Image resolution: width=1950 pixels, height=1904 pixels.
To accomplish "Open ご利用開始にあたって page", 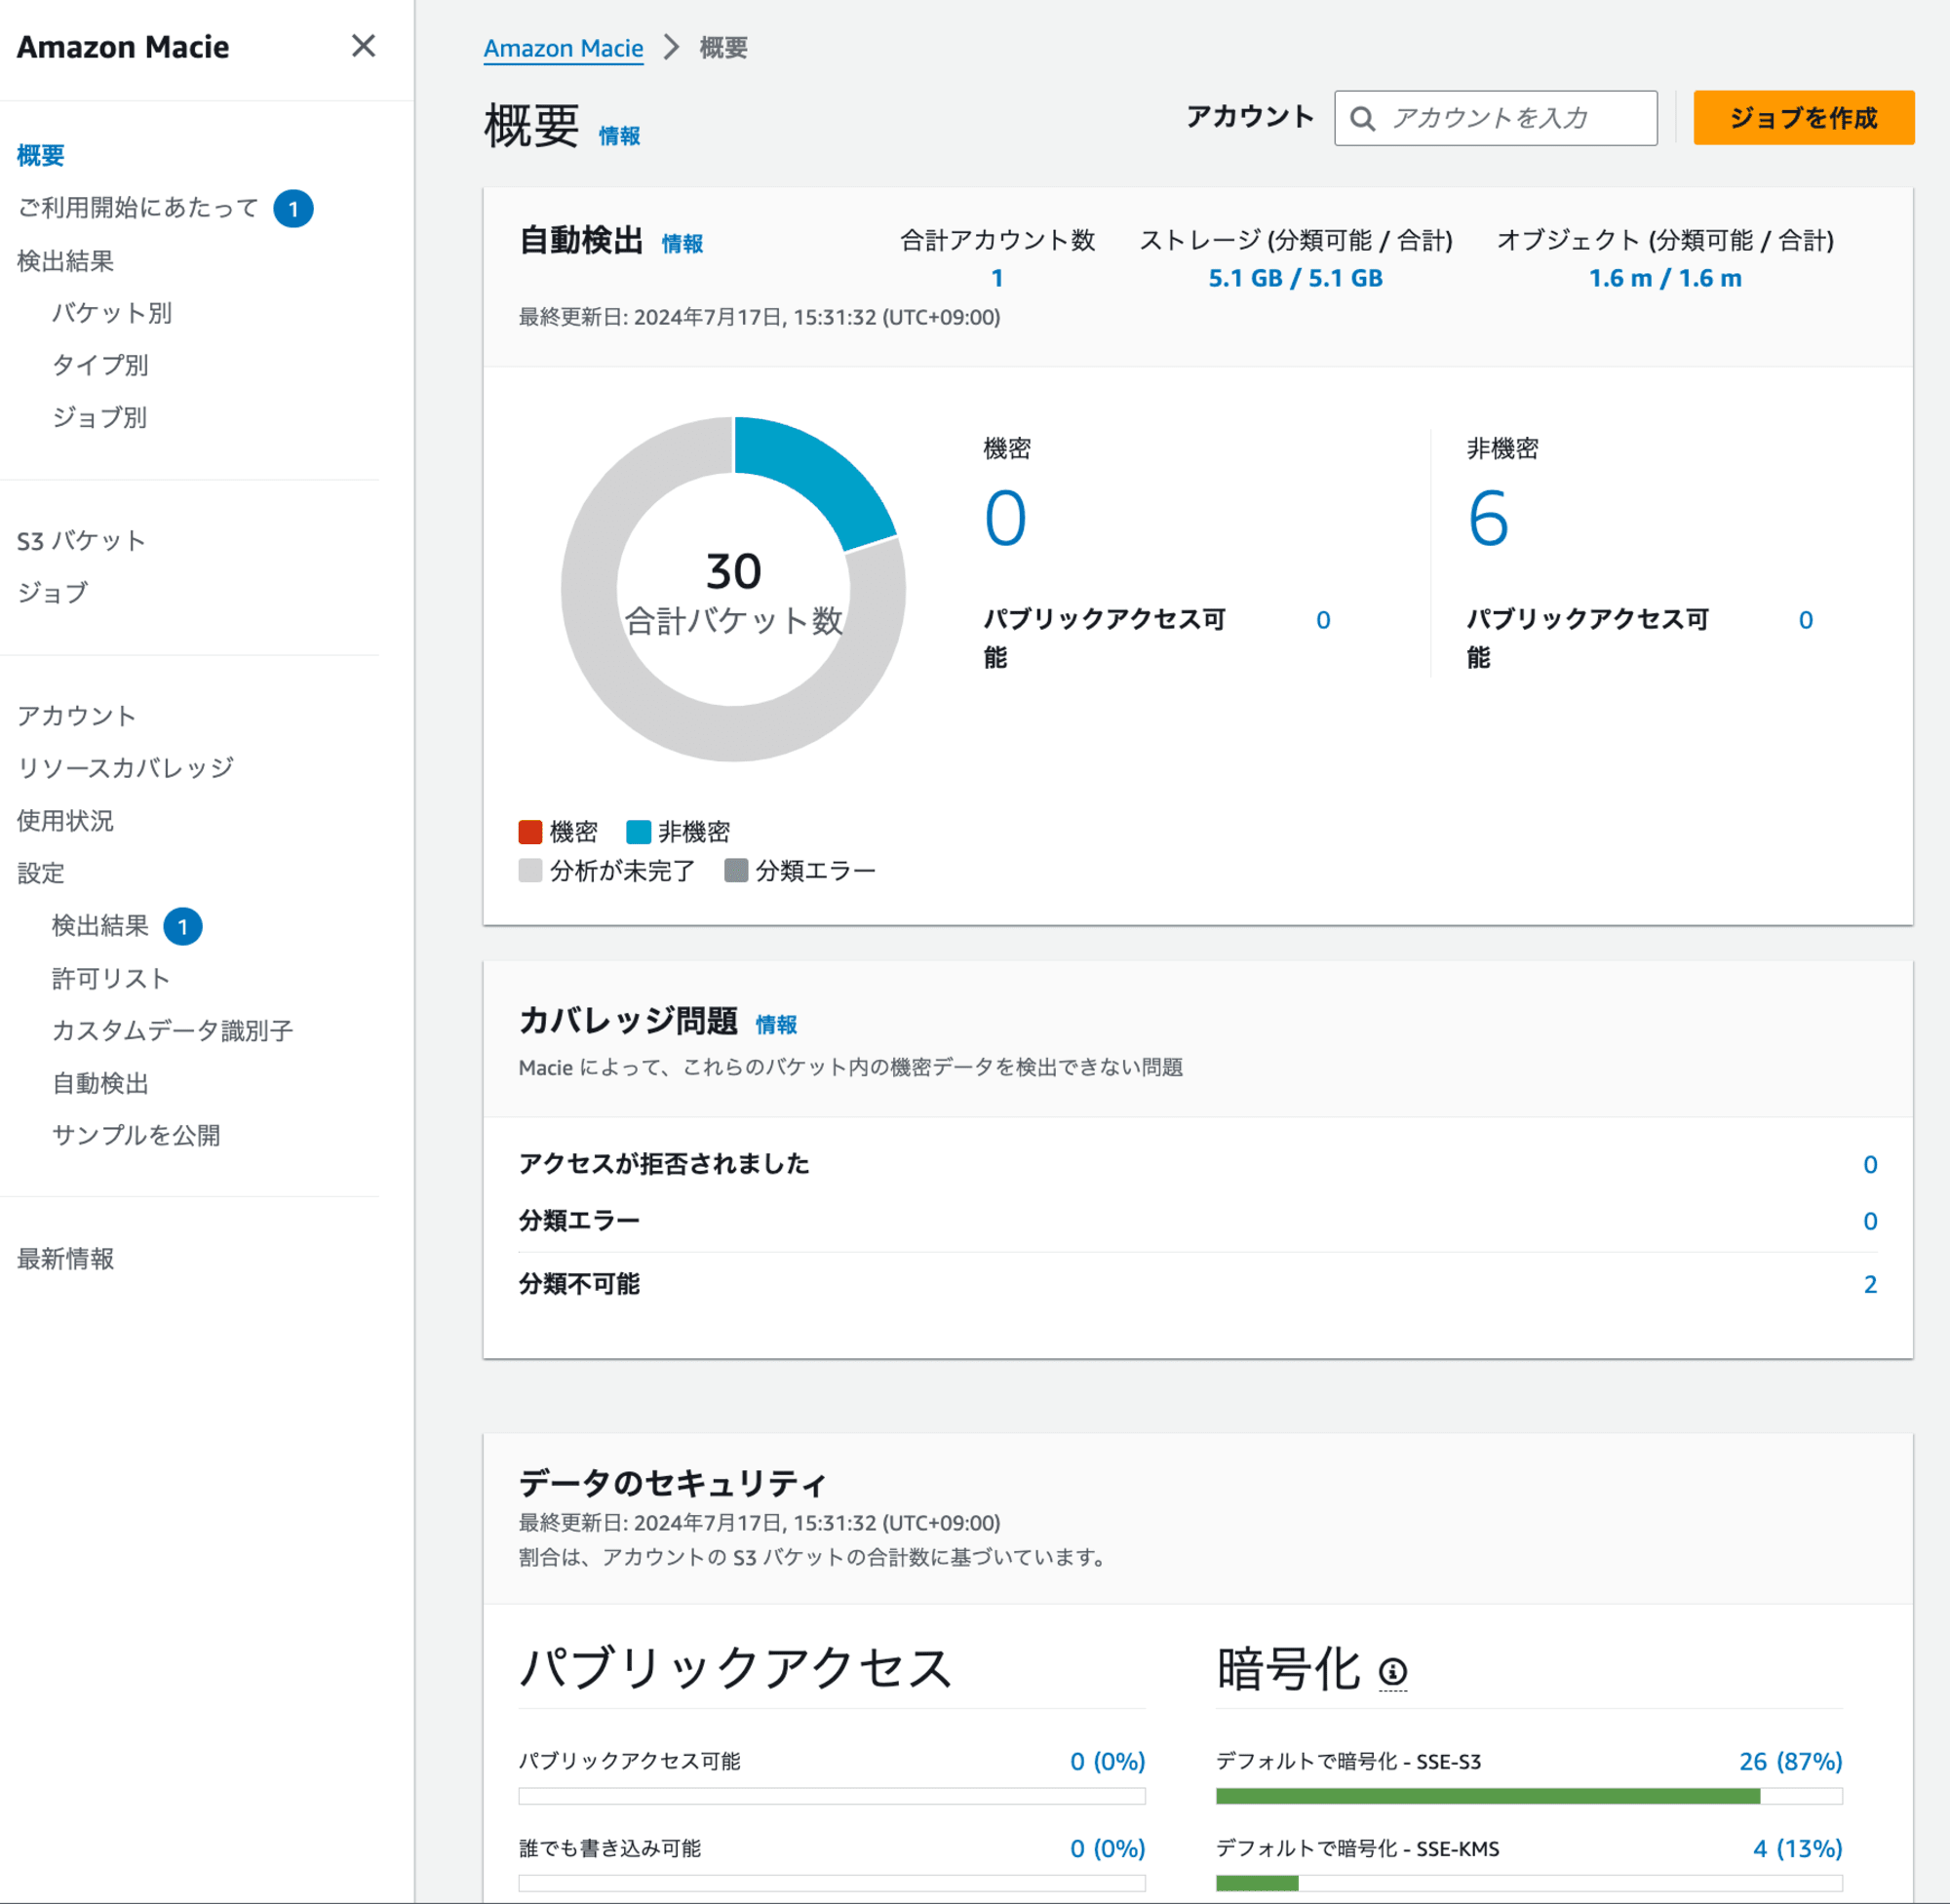I will click(138, 208).
